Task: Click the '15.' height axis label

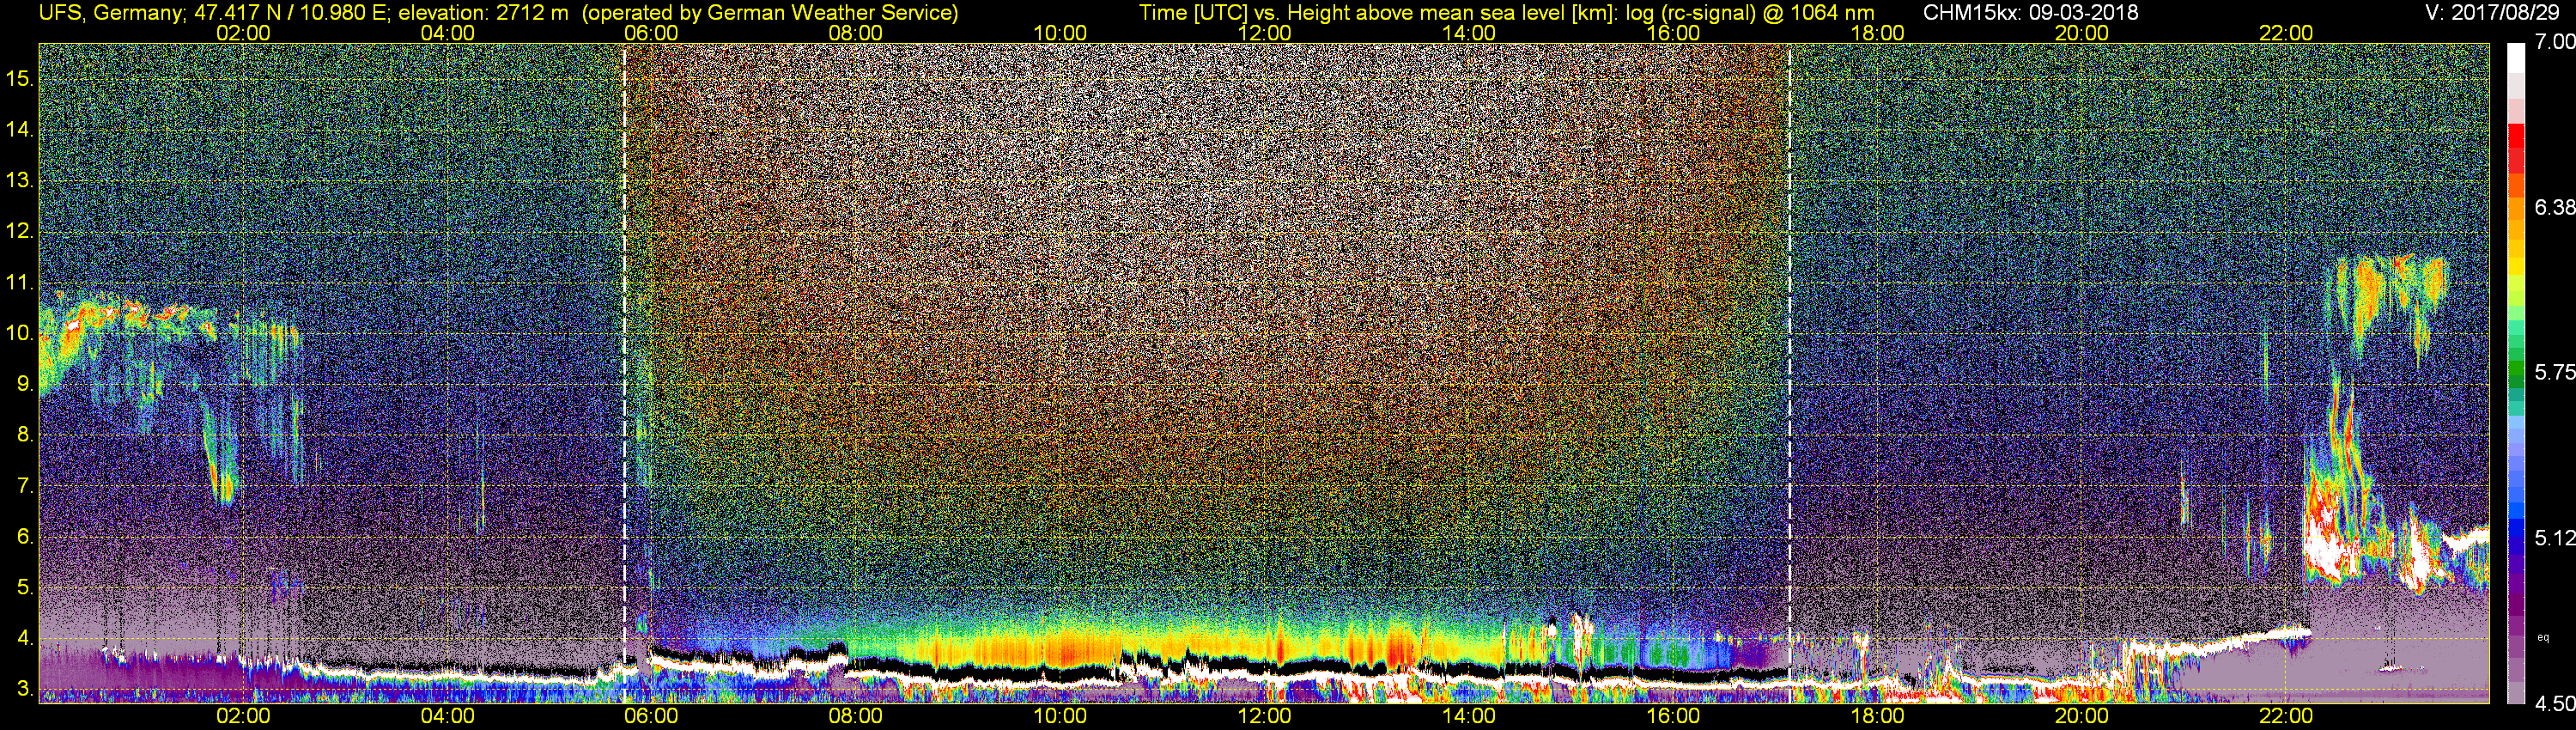Action: tap(20, 79)
